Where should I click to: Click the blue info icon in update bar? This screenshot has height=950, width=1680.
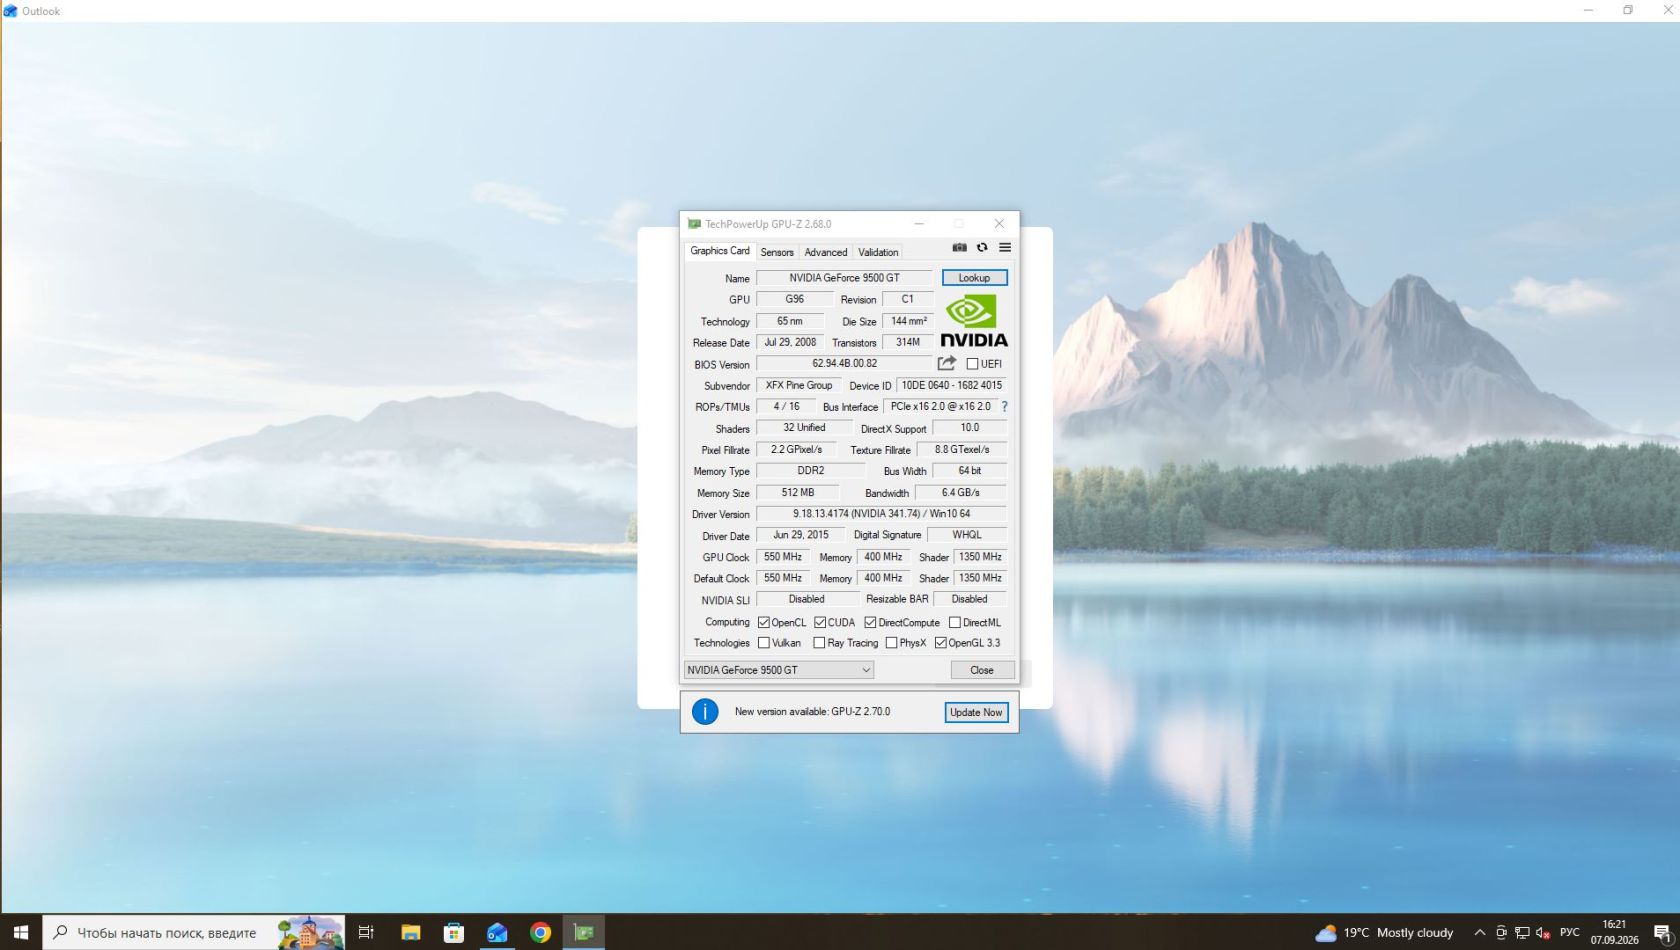pos(705,712)
